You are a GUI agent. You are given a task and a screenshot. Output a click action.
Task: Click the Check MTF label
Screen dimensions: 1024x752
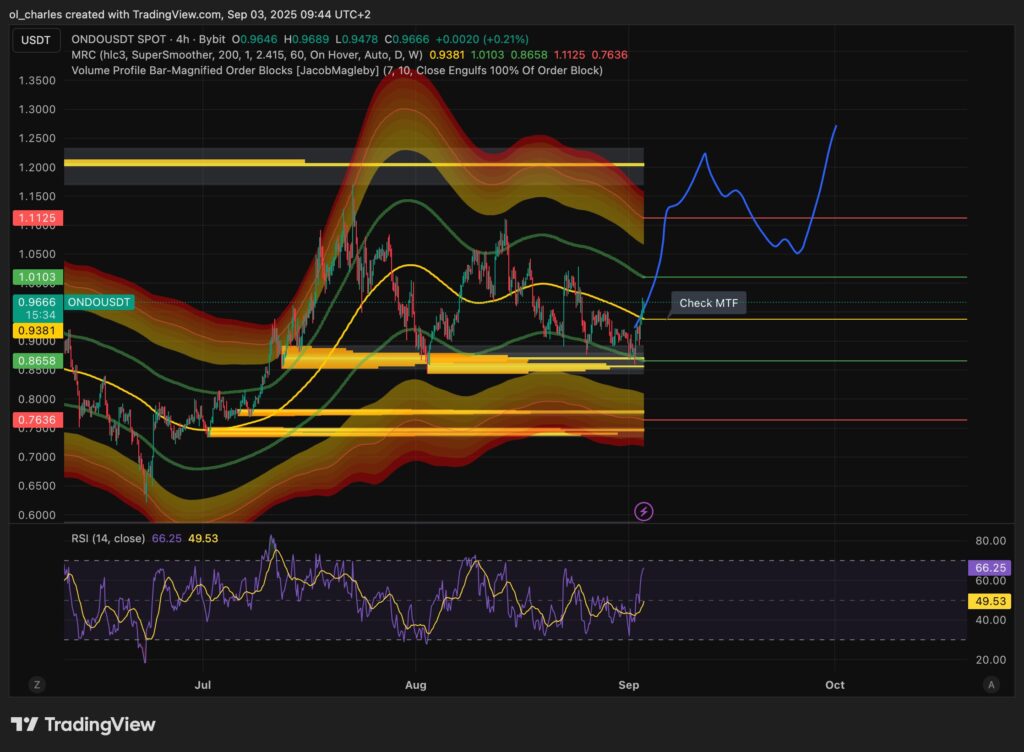coord(708,303)
